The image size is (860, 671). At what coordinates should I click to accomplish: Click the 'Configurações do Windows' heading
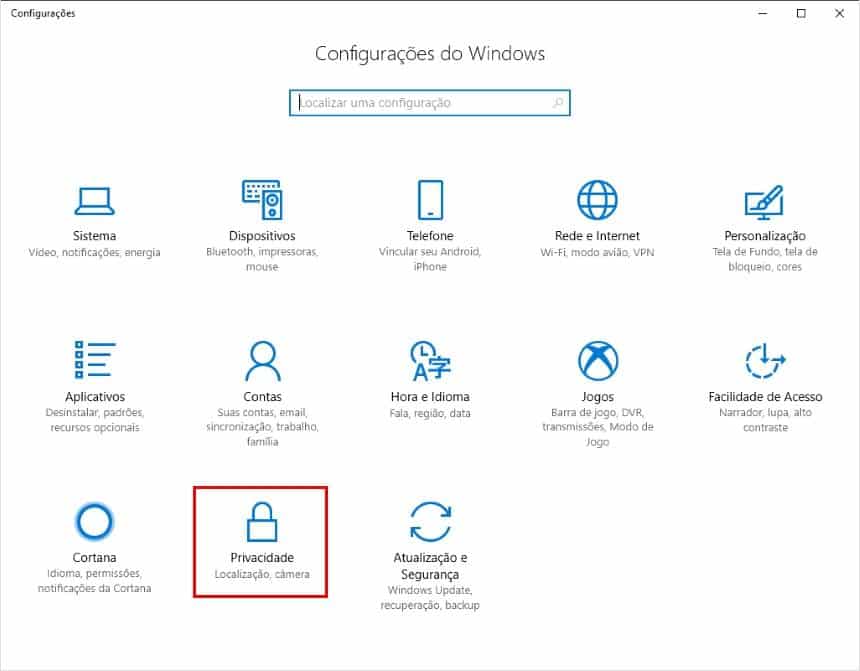[430, 54]
